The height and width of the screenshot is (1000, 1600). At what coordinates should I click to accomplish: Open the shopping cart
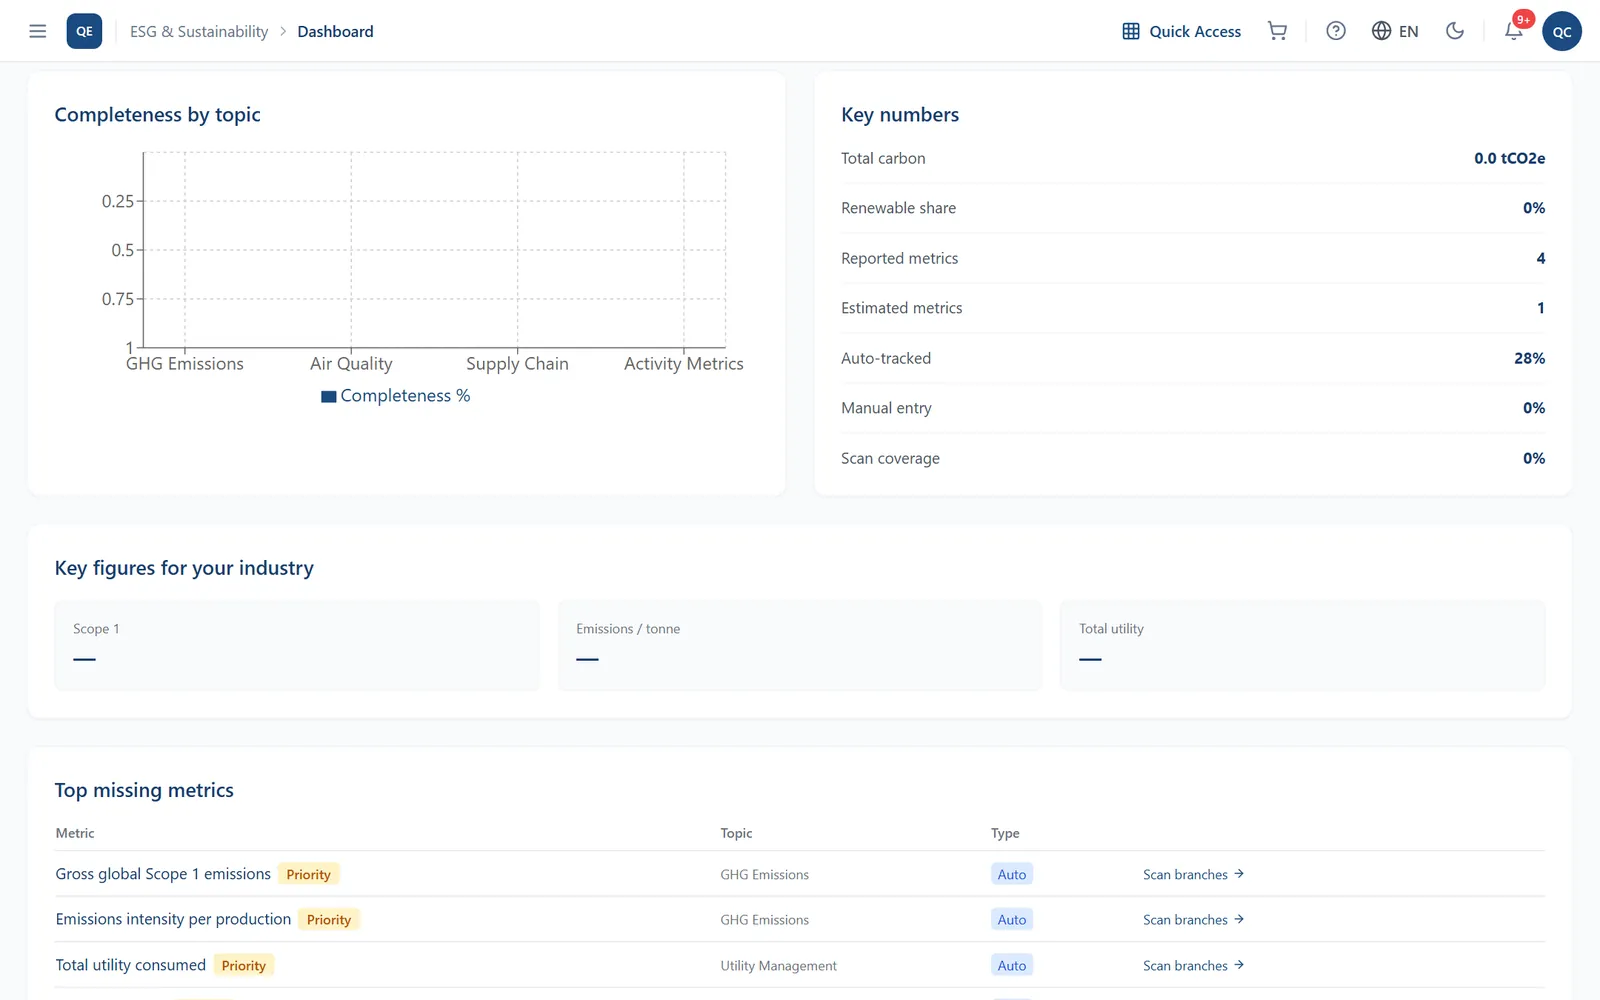(1277, 31)
